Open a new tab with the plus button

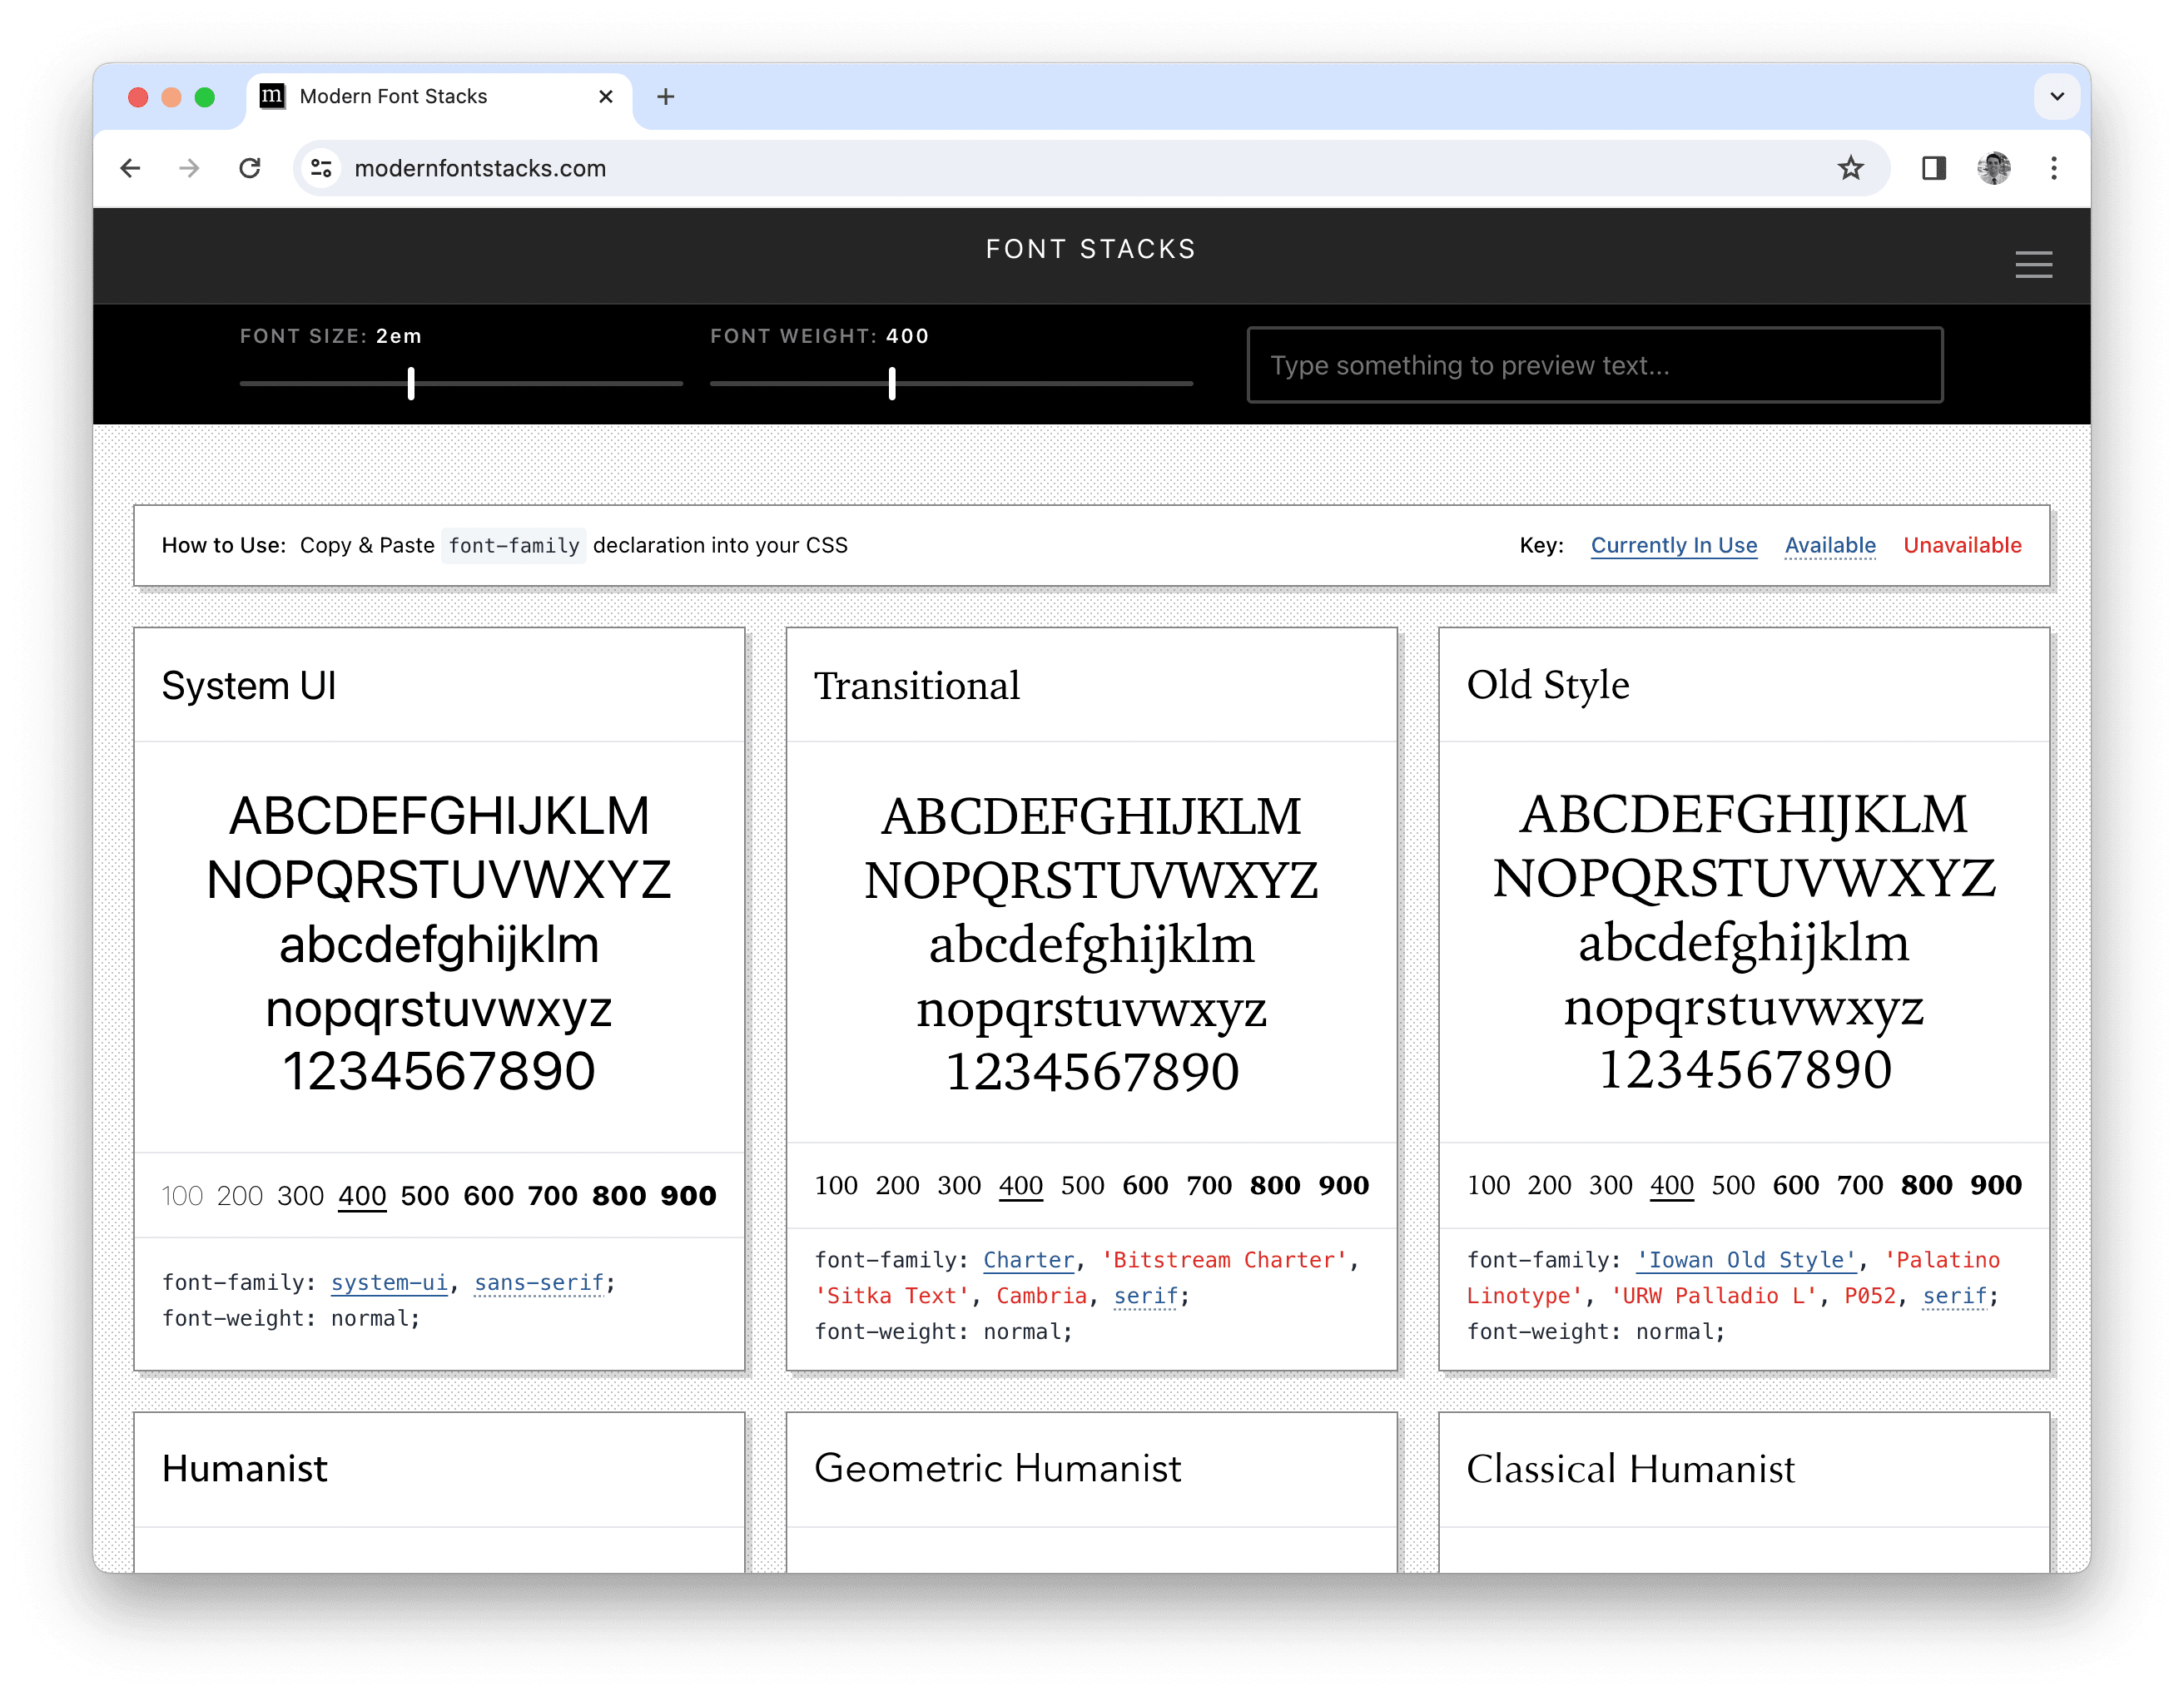click(665, 96)
